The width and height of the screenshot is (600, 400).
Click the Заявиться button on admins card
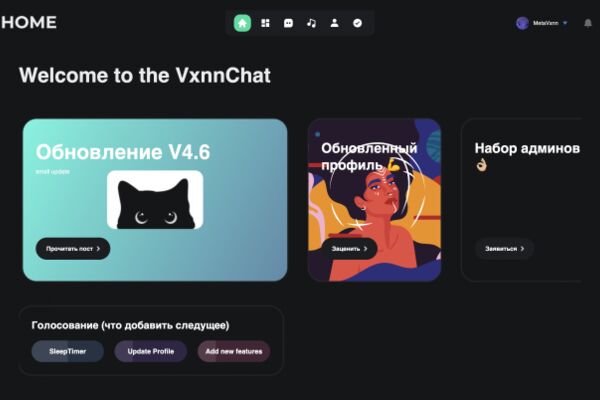(504, 249)
